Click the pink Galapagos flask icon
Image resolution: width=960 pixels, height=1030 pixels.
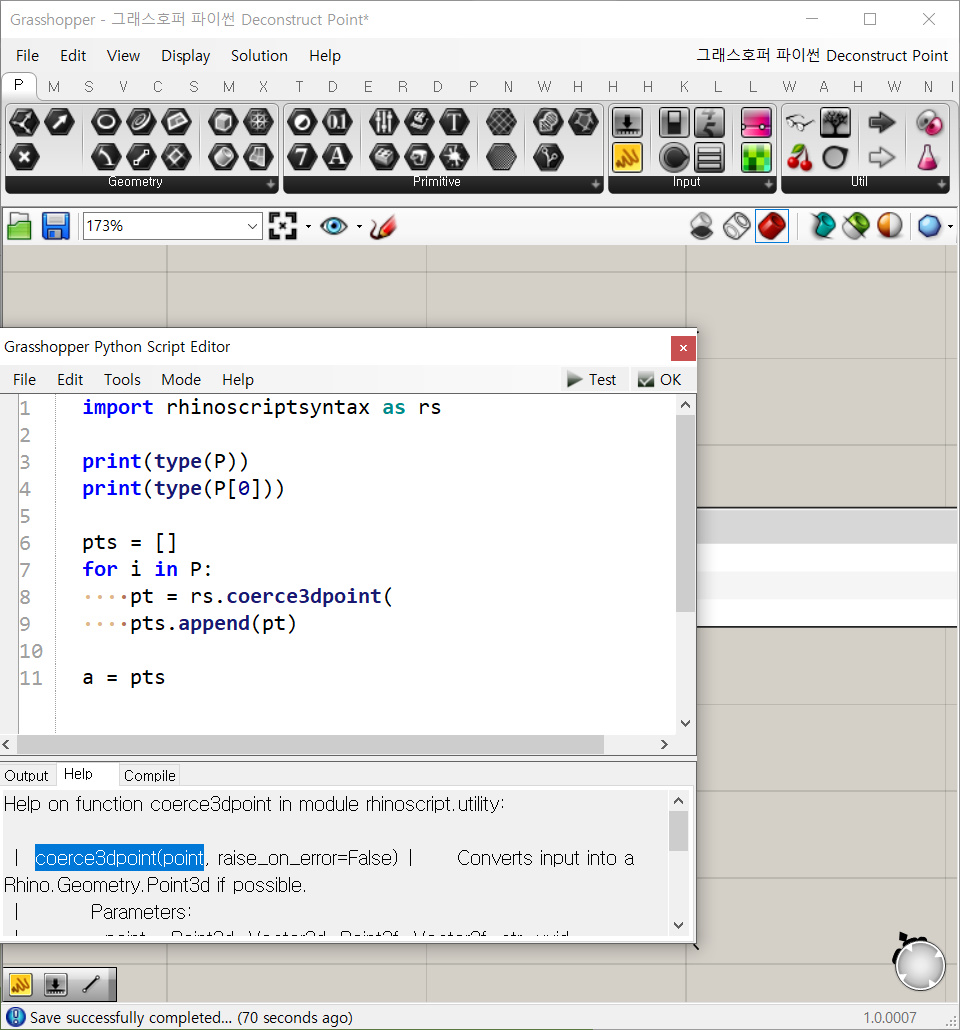point(927,158)
